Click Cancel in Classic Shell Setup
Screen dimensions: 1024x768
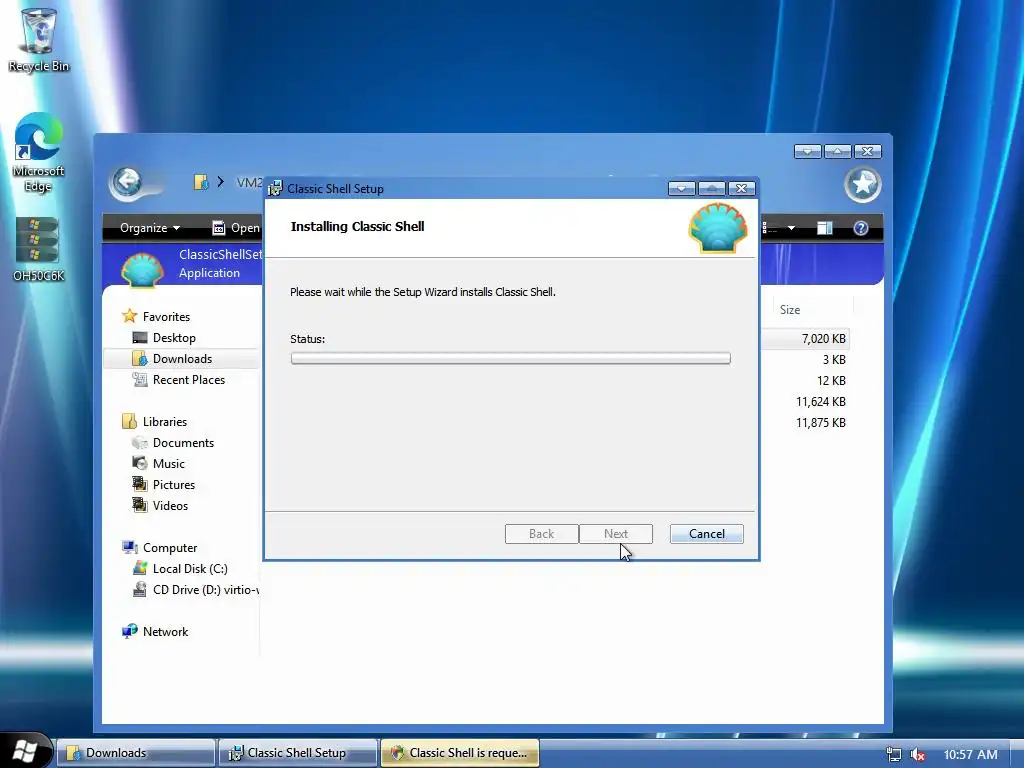point(707,534)
